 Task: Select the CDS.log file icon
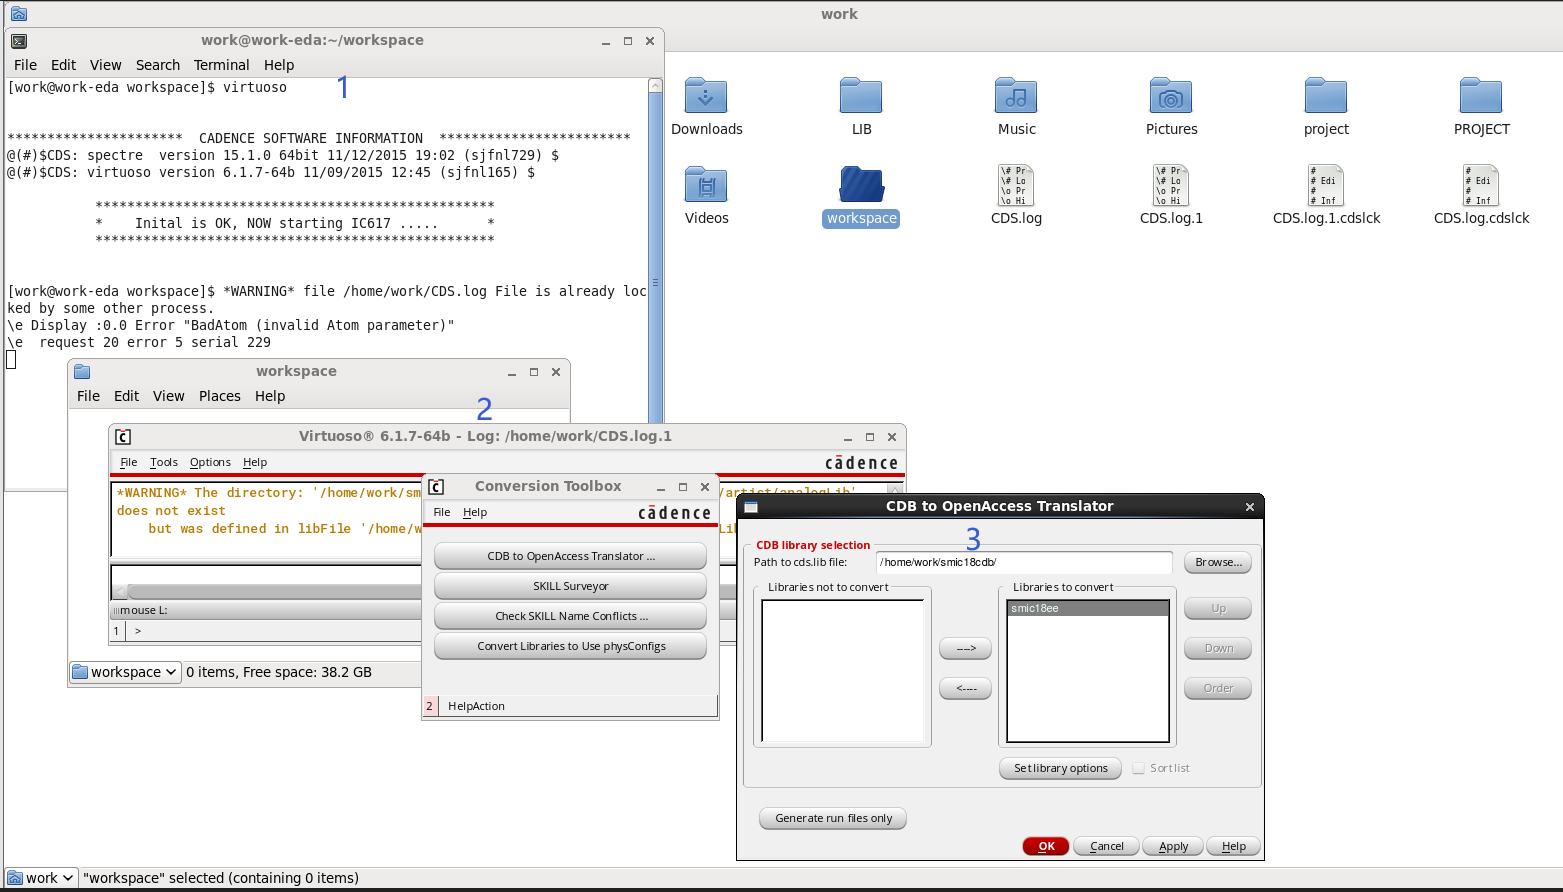(x=1016, y=185)
